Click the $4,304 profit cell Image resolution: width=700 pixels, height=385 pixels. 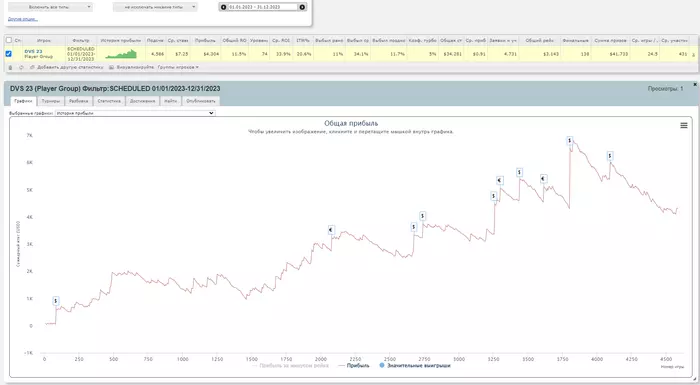coord(211,54)
